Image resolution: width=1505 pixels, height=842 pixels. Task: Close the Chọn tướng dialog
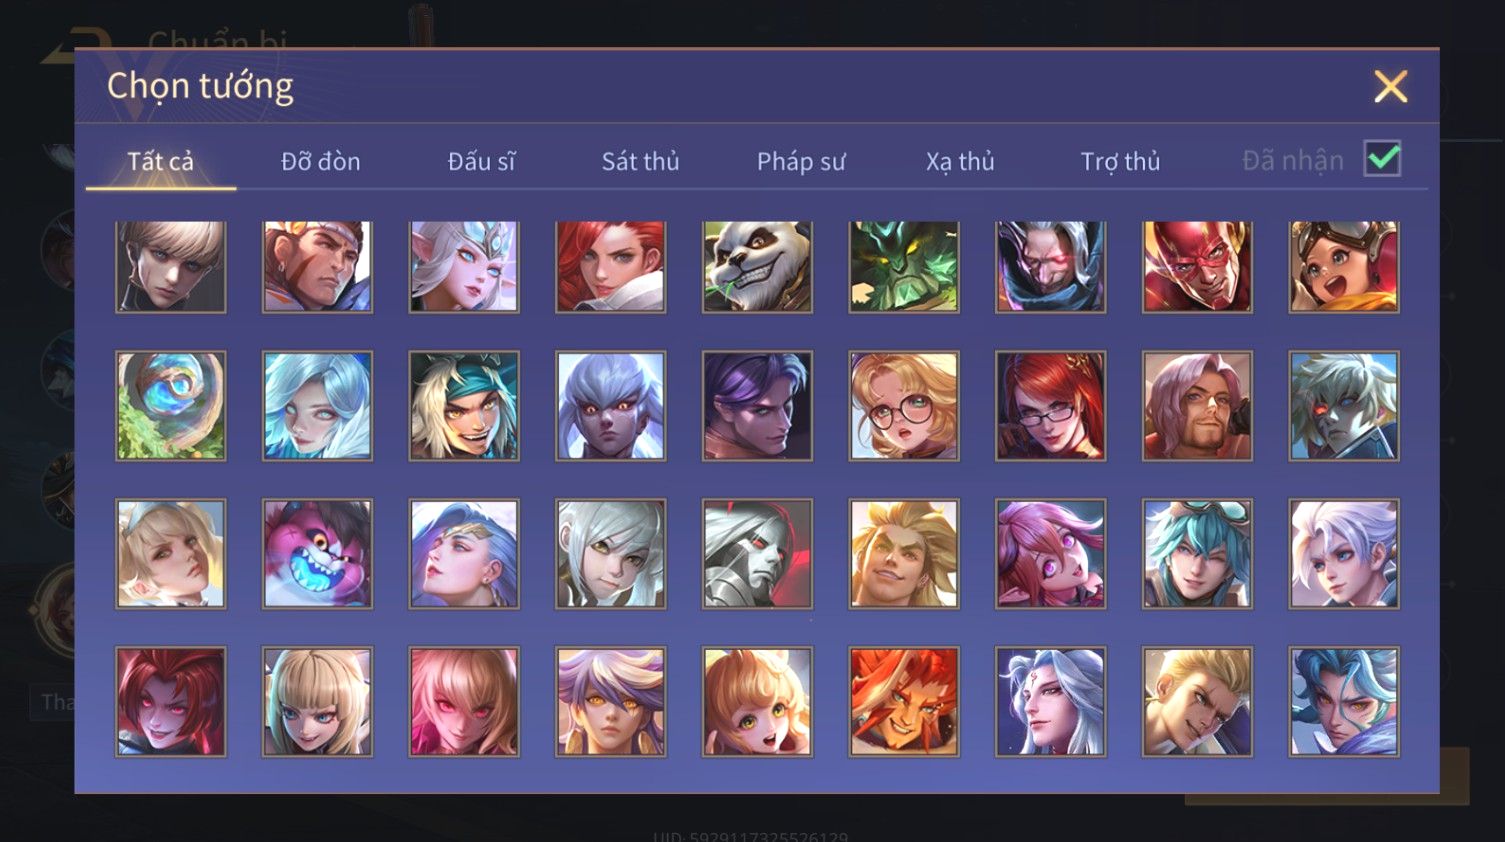tap(1390, 87)
